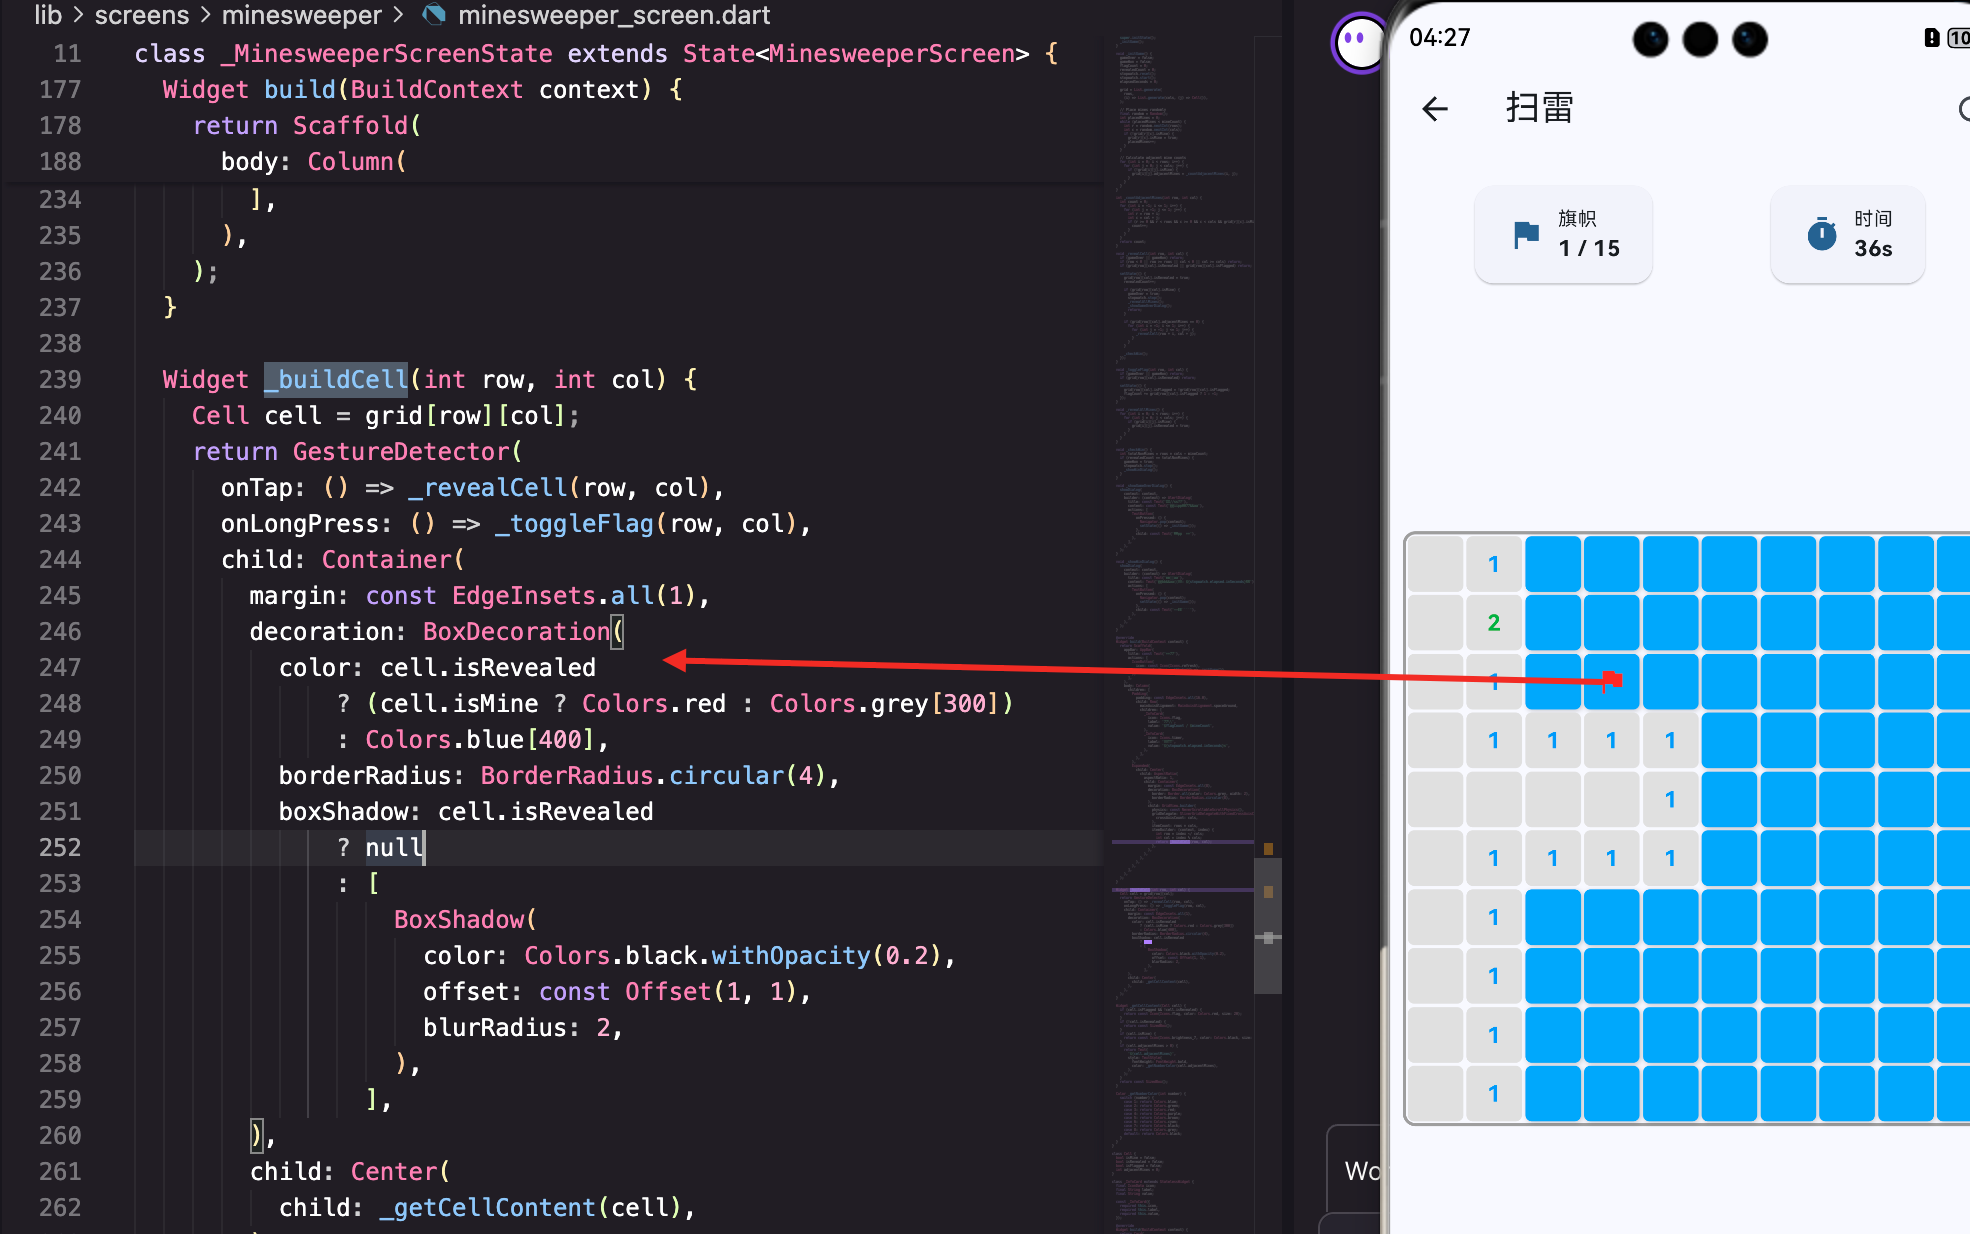Select minesweeper_screen.dart in the breadcrumb
This screenshot has width=1970, height=1234.
[613, 15]
